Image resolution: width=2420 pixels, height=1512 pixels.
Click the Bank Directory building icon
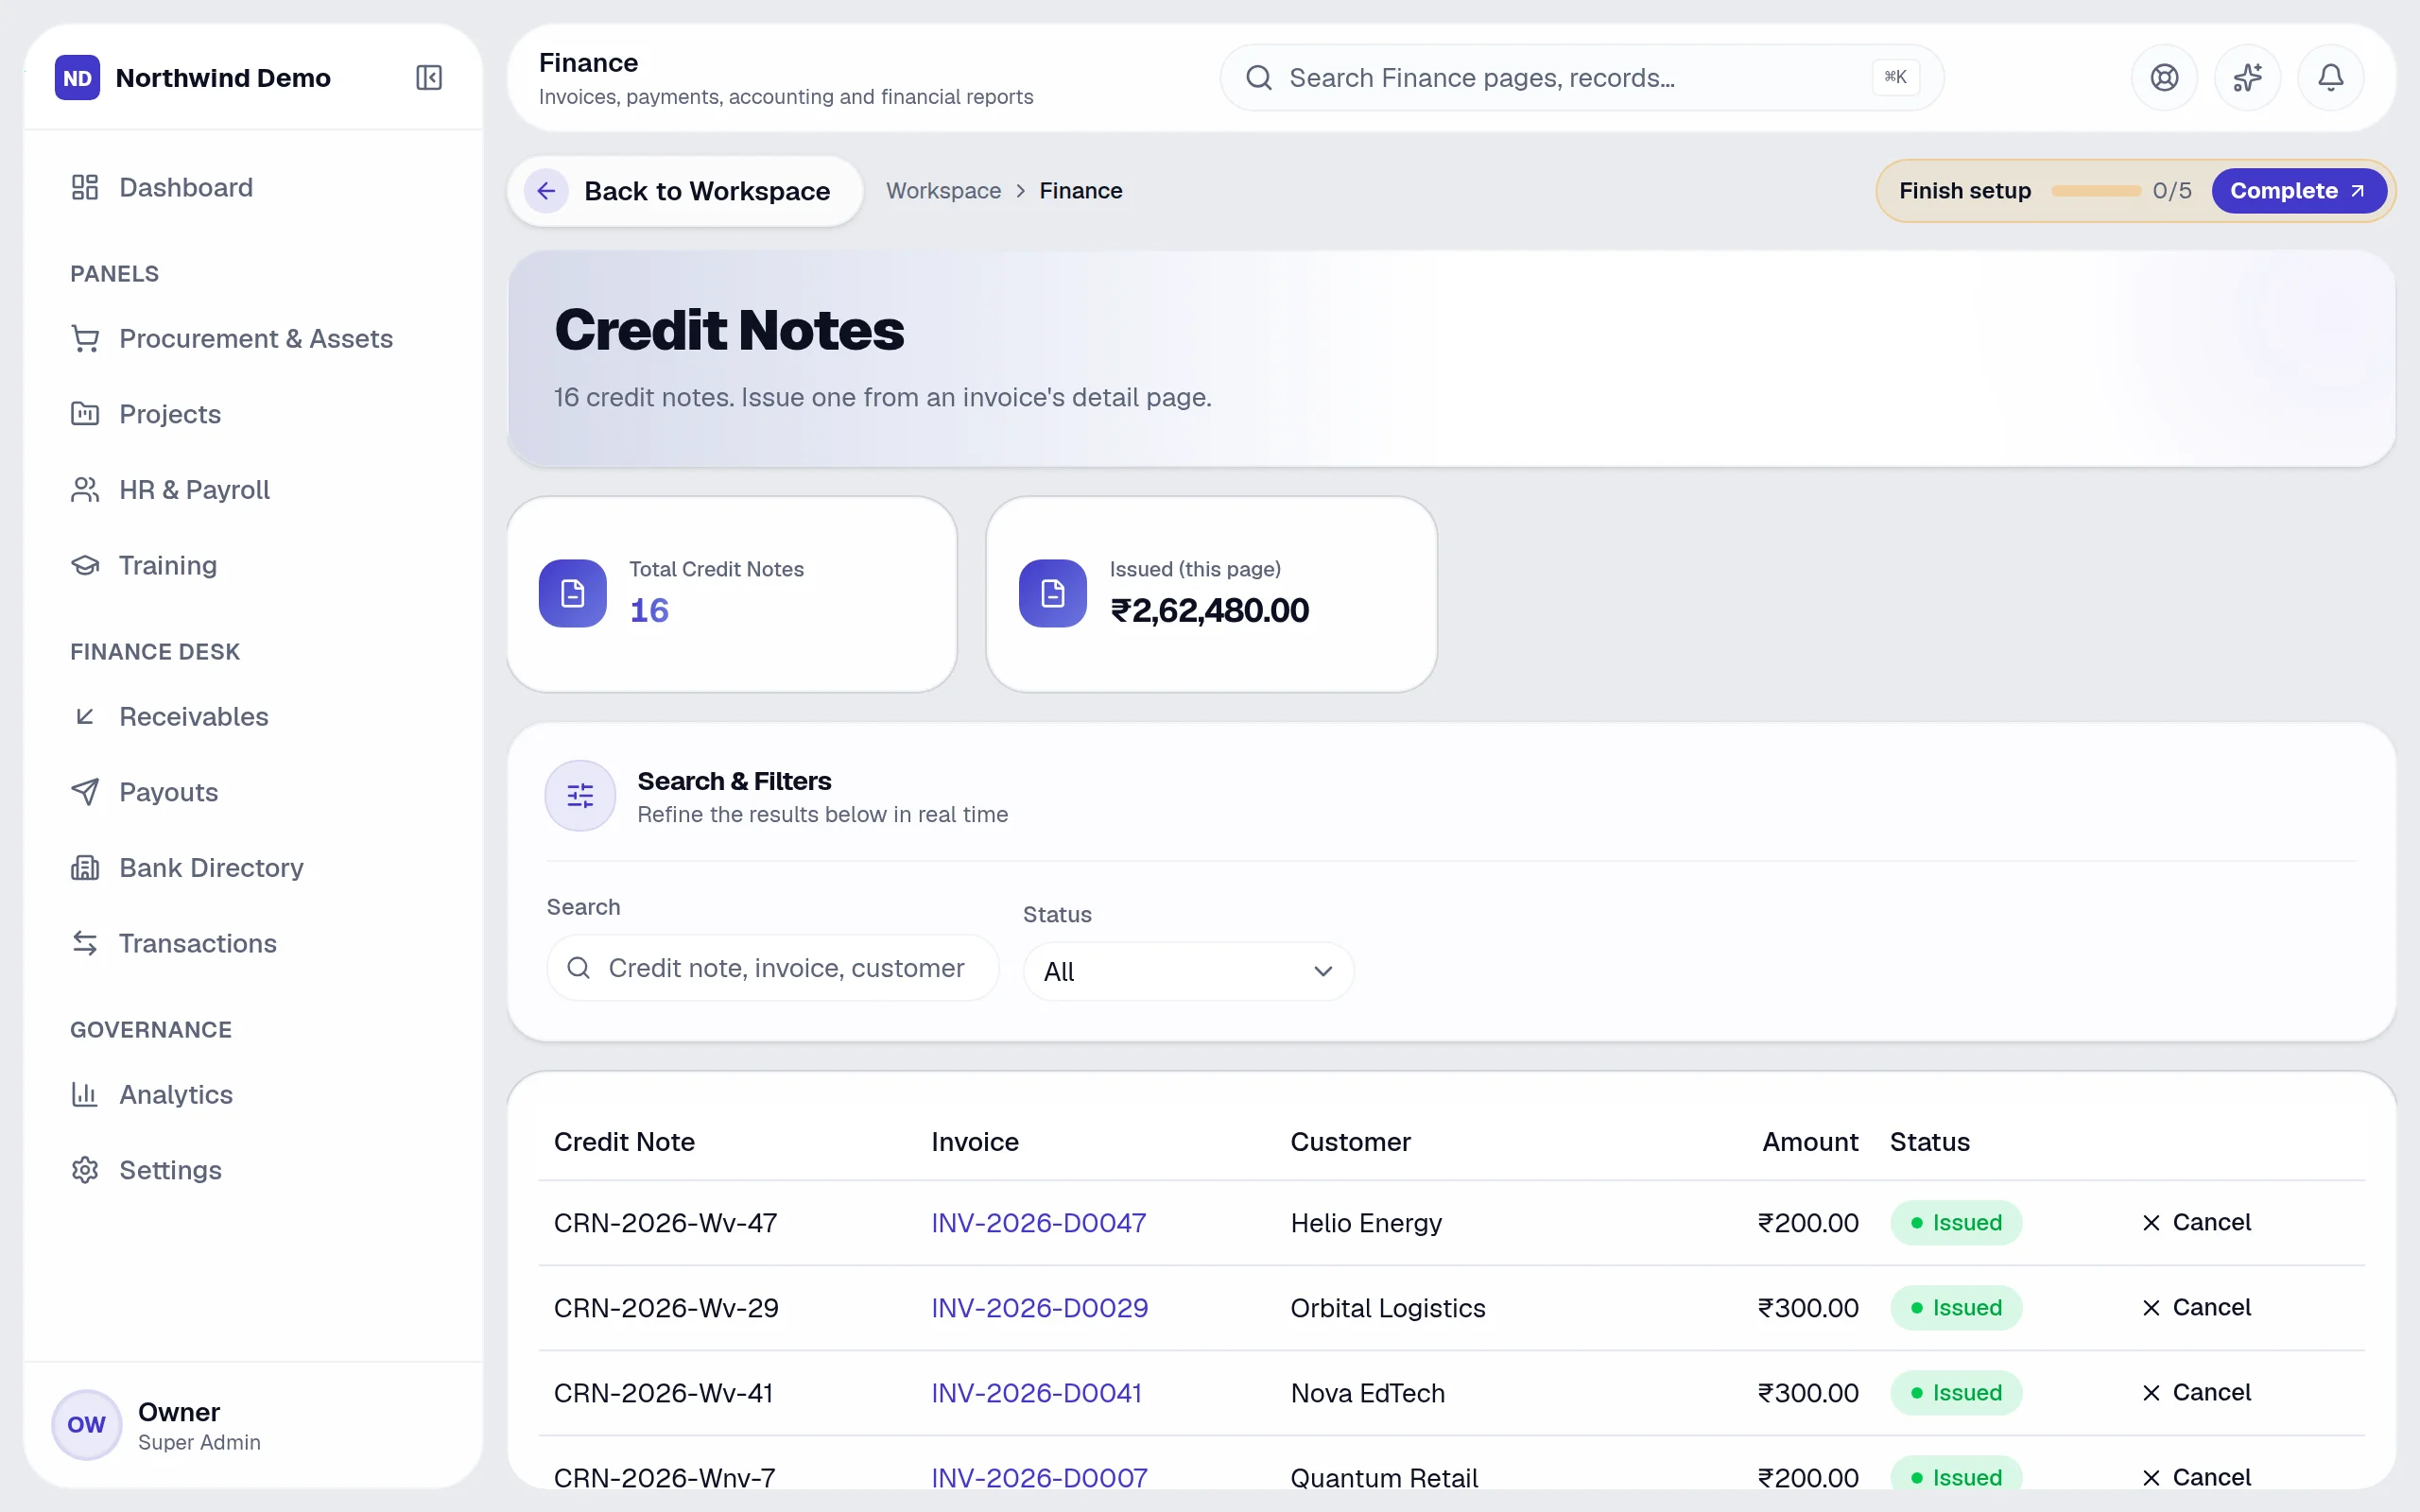click(85, 868)
